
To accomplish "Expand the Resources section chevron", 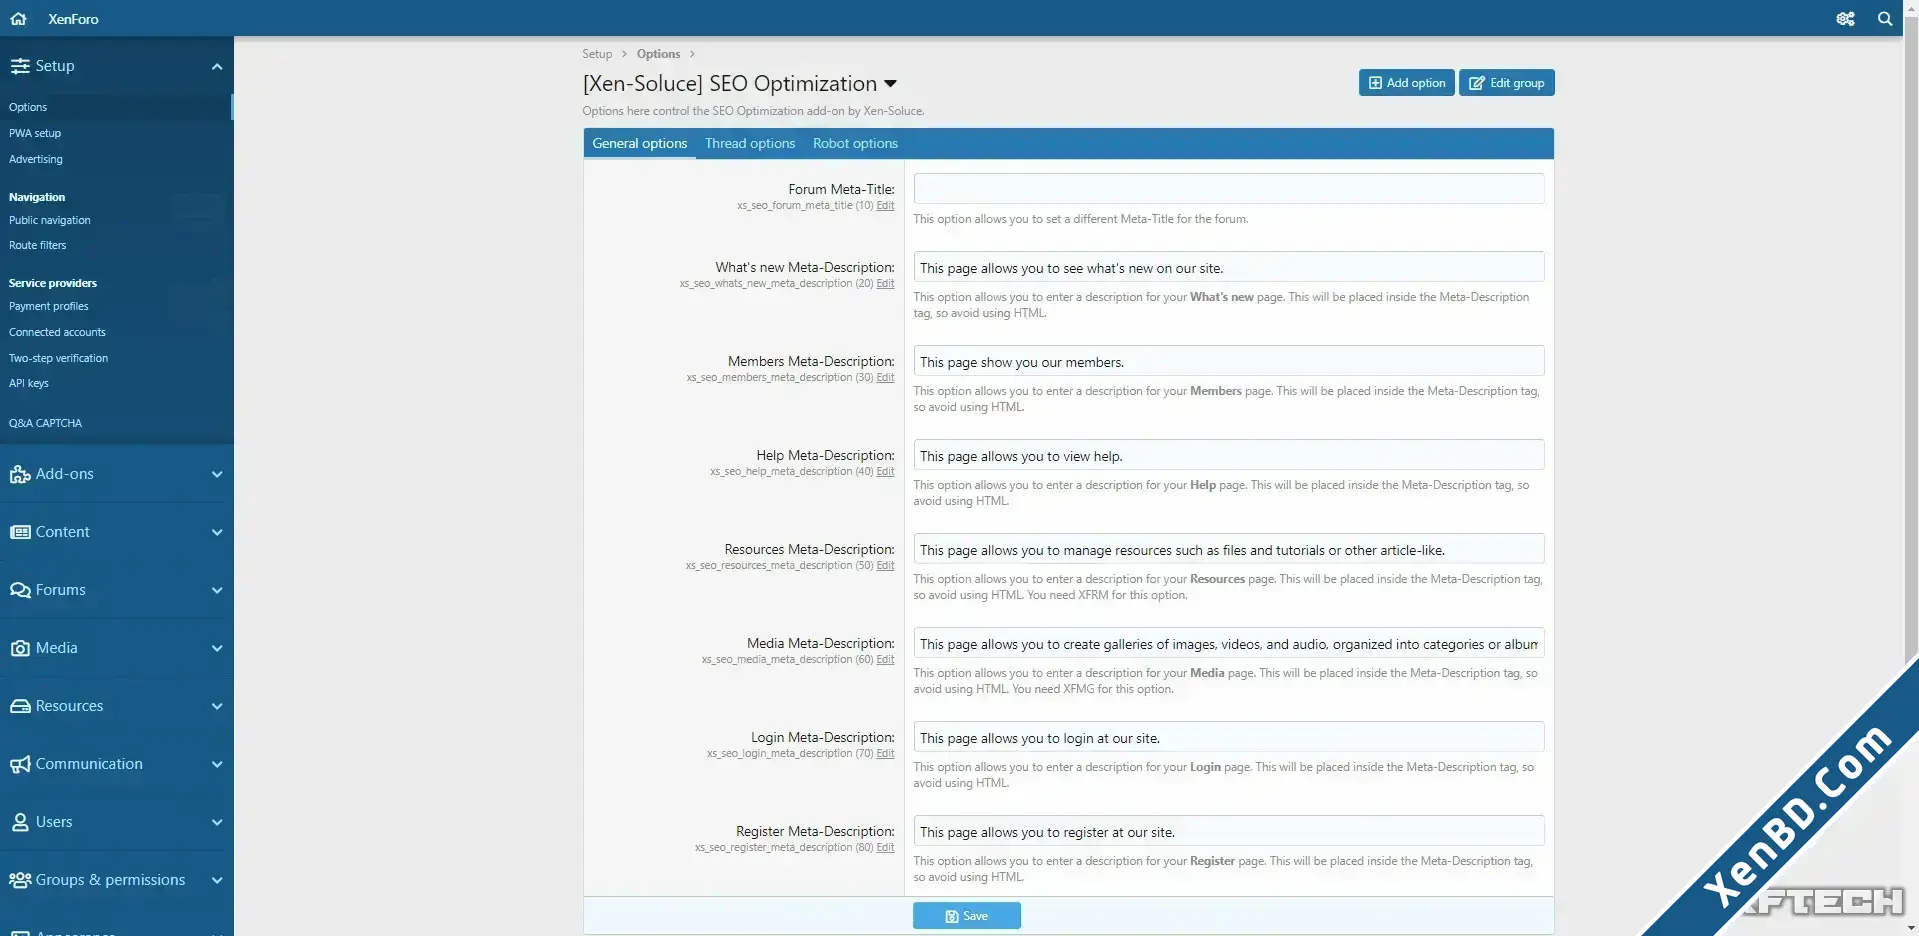I will [217, 706].
